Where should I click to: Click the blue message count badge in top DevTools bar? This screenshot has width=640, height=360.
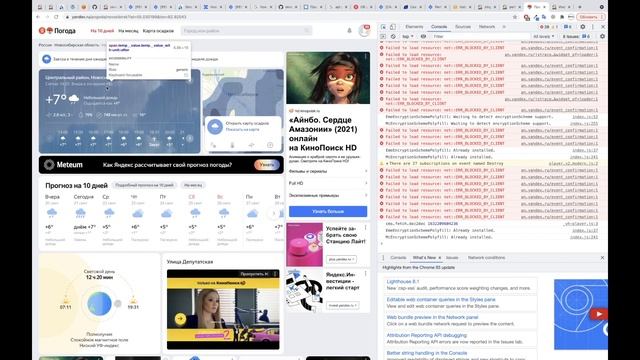tap(567, 27)
